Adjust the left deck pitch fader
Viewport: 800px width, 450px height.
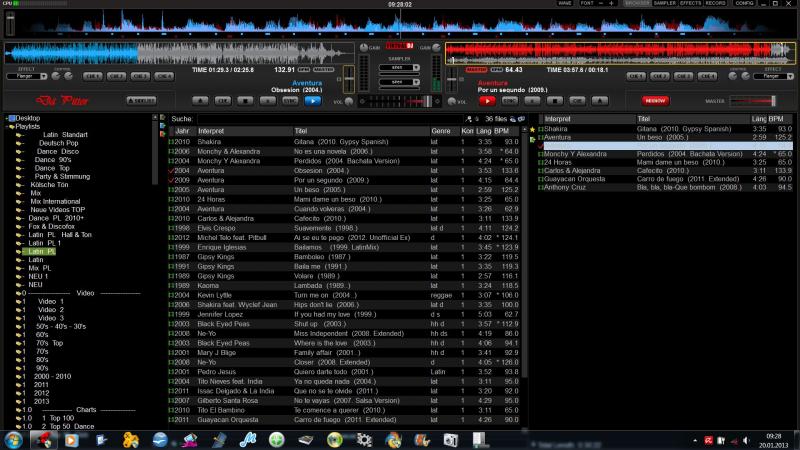(349, 79)
